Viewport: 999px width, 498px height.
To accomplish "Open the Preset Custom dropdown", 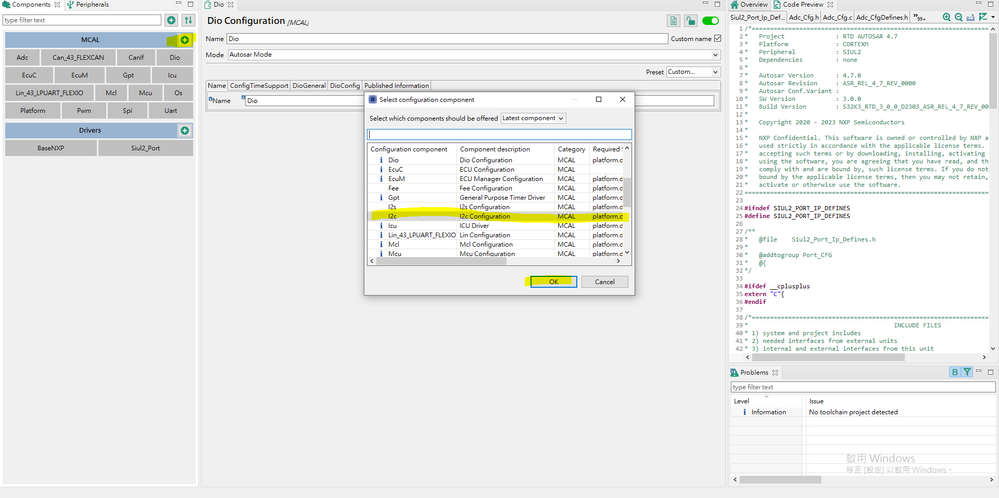I will 693,72.
